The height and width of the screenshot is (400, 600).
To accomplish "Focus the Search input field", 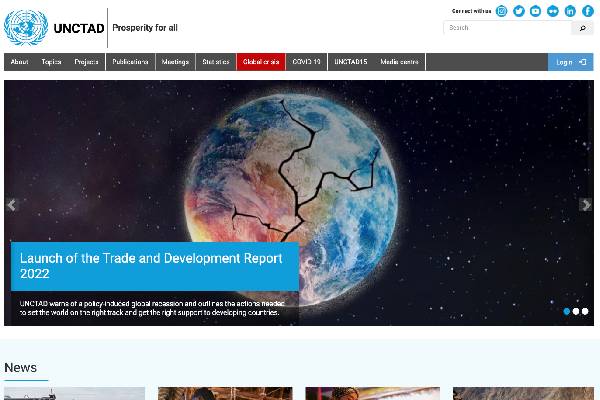I will [x=507, y=28].
